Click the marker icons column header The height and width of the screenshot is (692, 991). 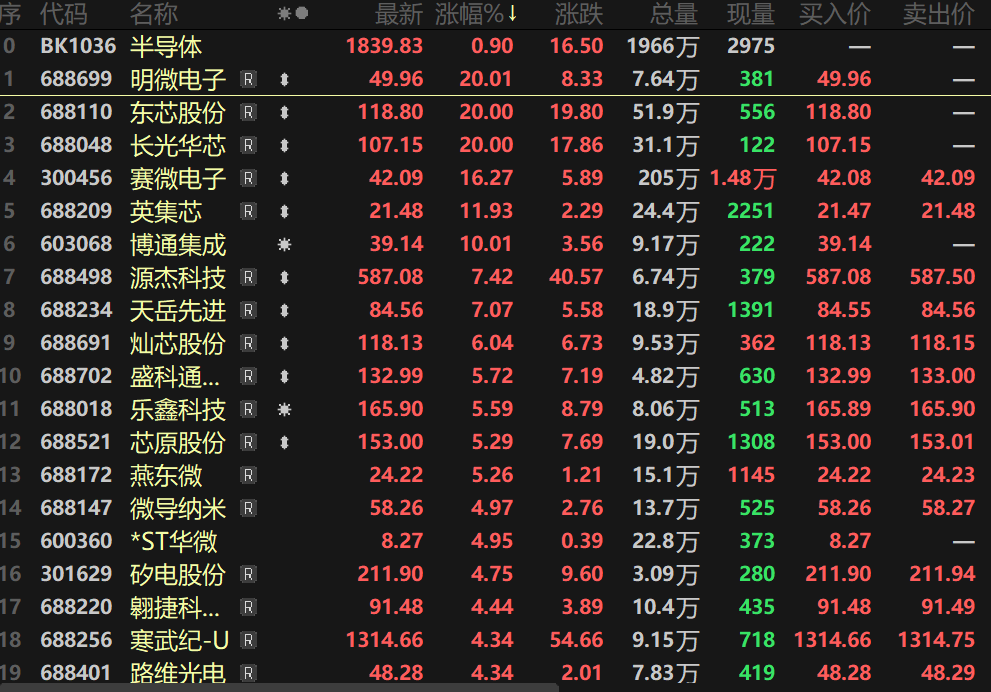click(x=293, y=13)
